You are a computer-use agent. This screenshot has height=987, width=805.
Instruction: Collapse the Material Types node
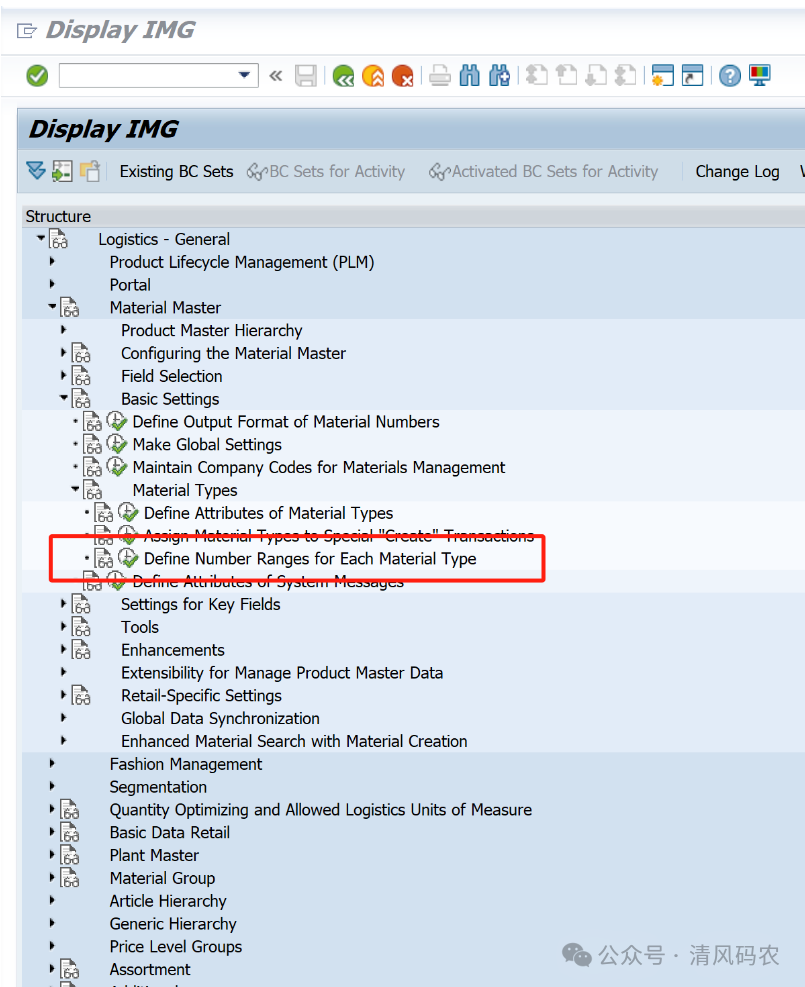click(x=74, y=490)
